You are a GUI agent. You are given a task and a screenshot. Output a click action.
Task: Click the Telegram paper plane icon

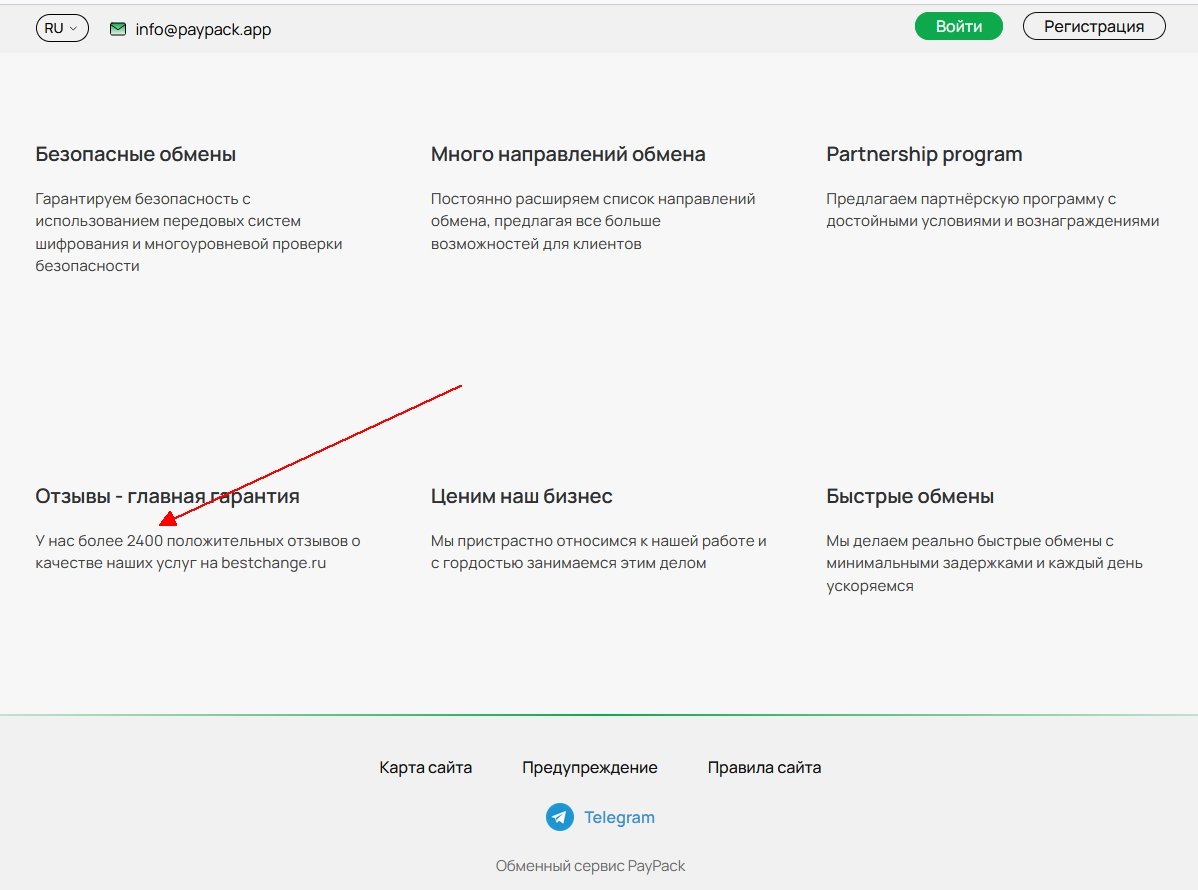coord(559,817)
